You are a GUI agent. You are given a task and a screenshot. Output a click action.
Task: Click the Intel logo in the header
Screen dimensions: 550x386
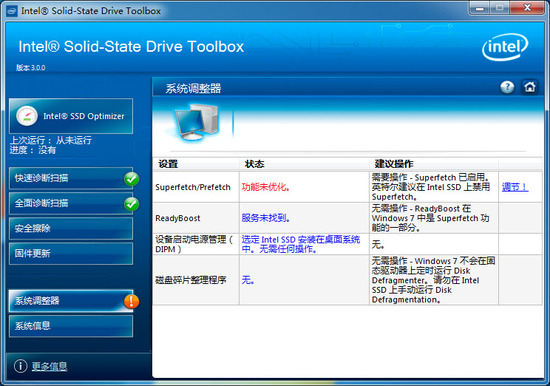tap(505, 47)
